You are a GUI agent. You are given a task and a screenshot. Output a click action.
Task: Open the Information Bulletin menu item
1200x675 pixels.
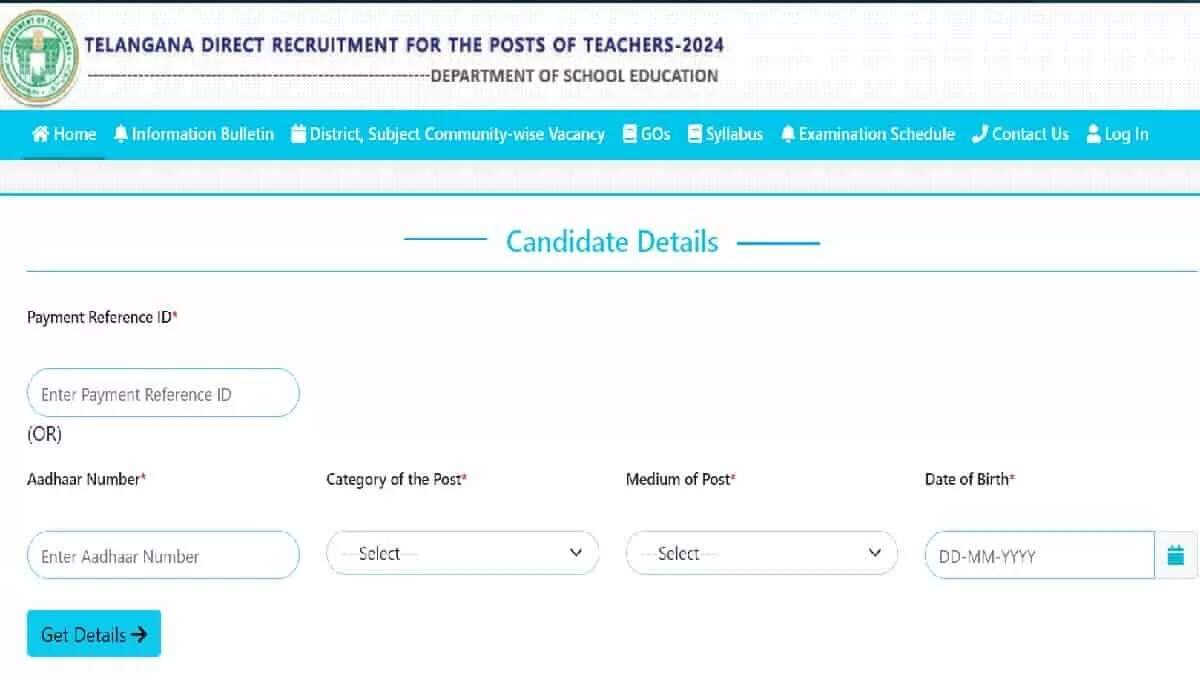(x=202, y=134)
